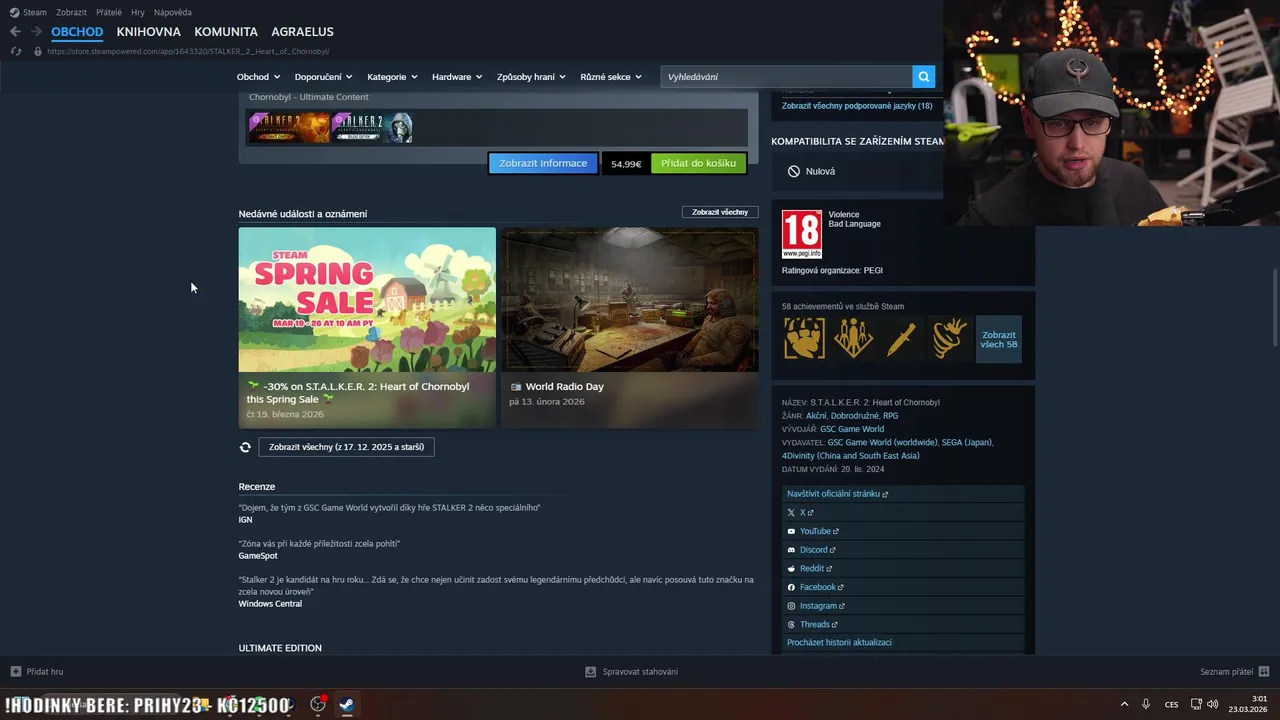Open the Spring Sale event thumbnail
Image resolution: width=1280 pixels, height=720 pixels.
point(367,299)
